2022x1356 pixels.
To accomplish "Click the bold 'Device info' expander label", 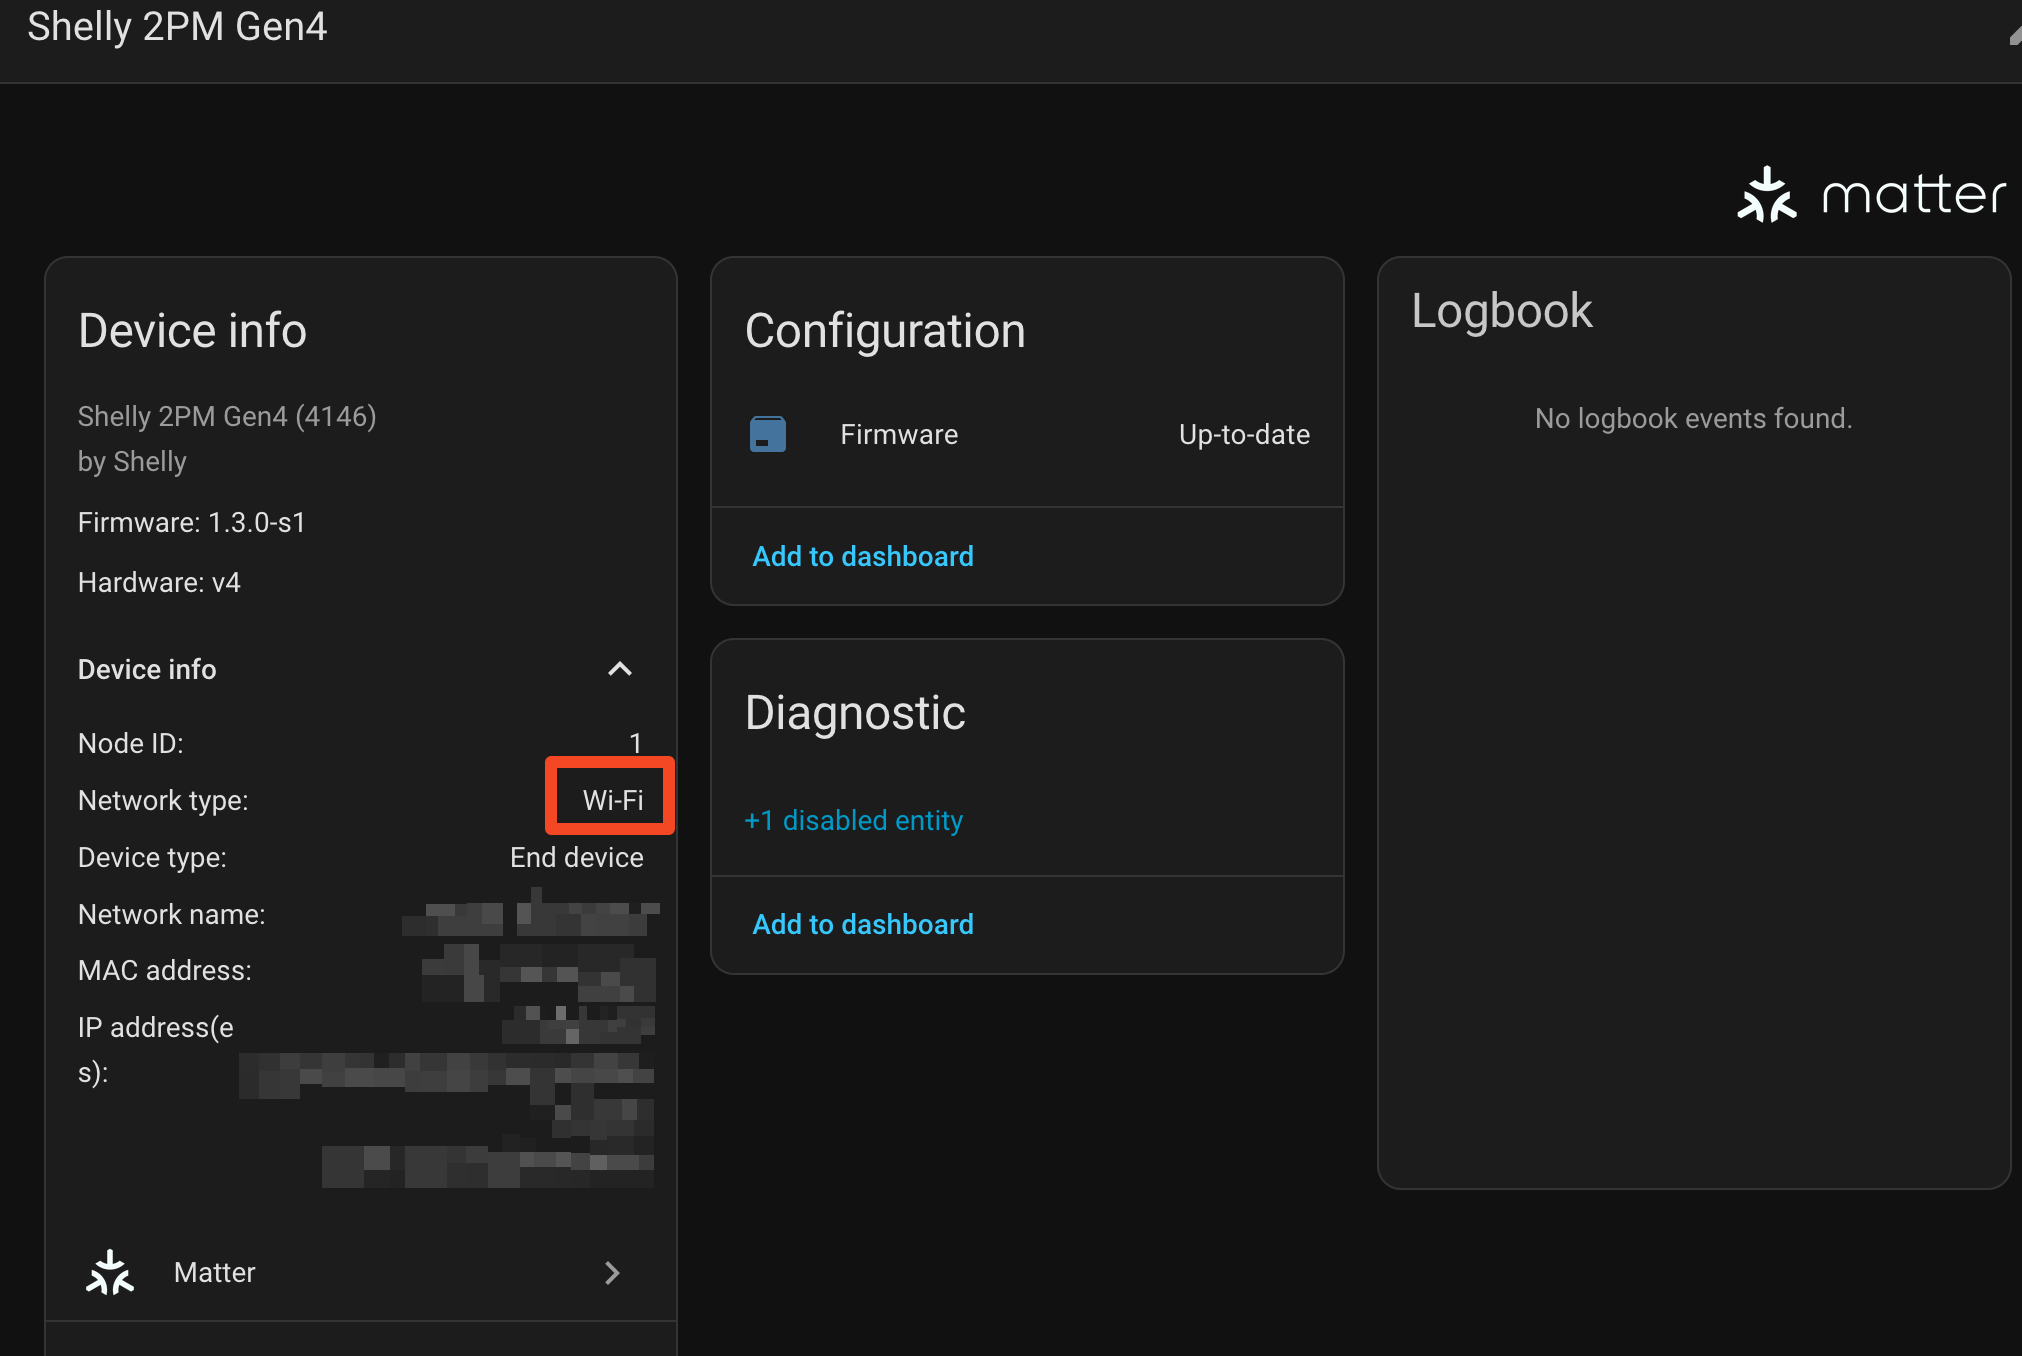I will coord(147,669).
